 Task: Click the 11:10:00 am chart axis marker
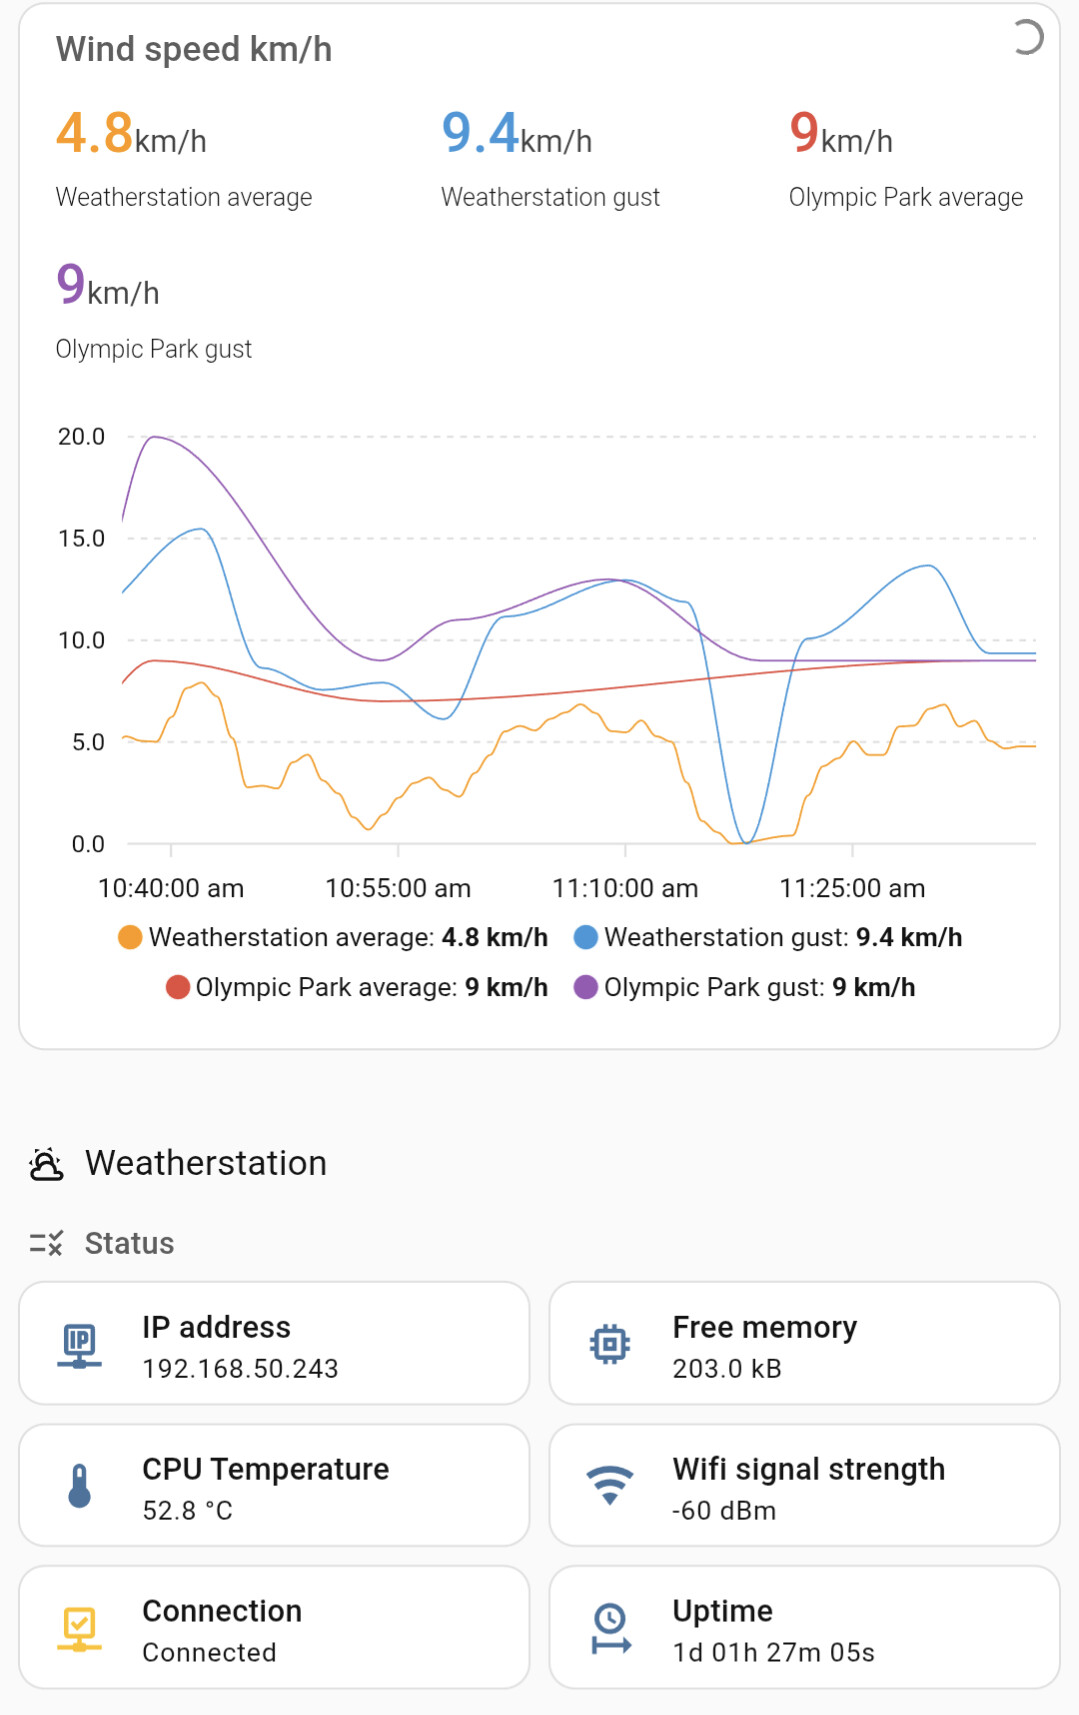(x=625, y=888)
